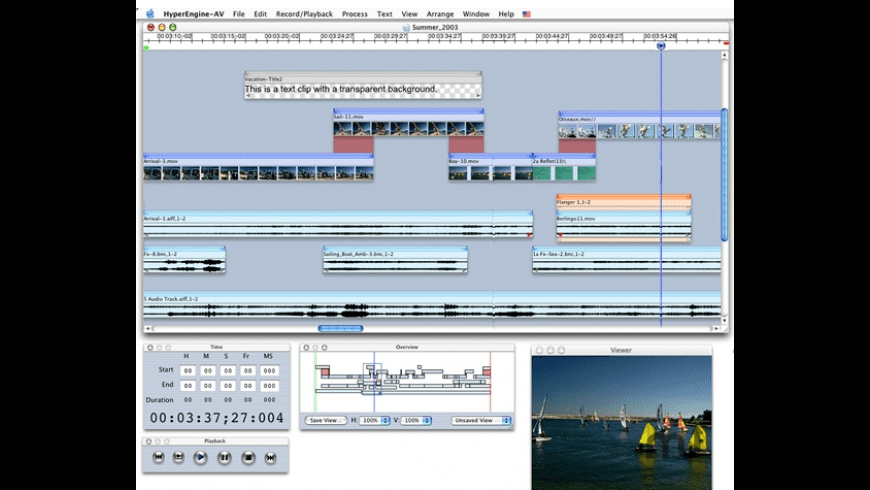Image resolution: width=870 pixels, height=490 pixels.
Task: Open the Process menu
Action: click(x=354, y=14)
